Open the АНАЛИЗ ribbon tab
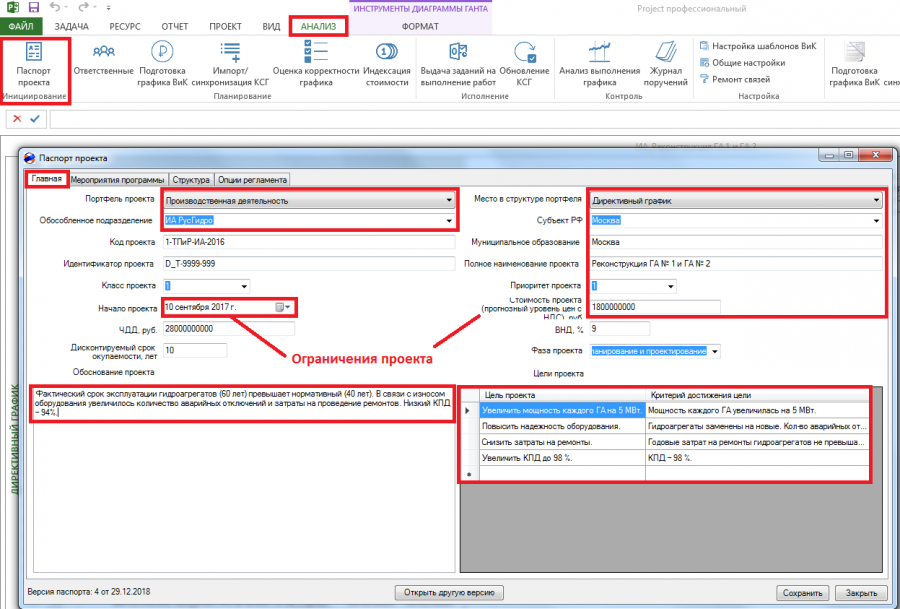 pyautogui.click(x=319, y=27)
